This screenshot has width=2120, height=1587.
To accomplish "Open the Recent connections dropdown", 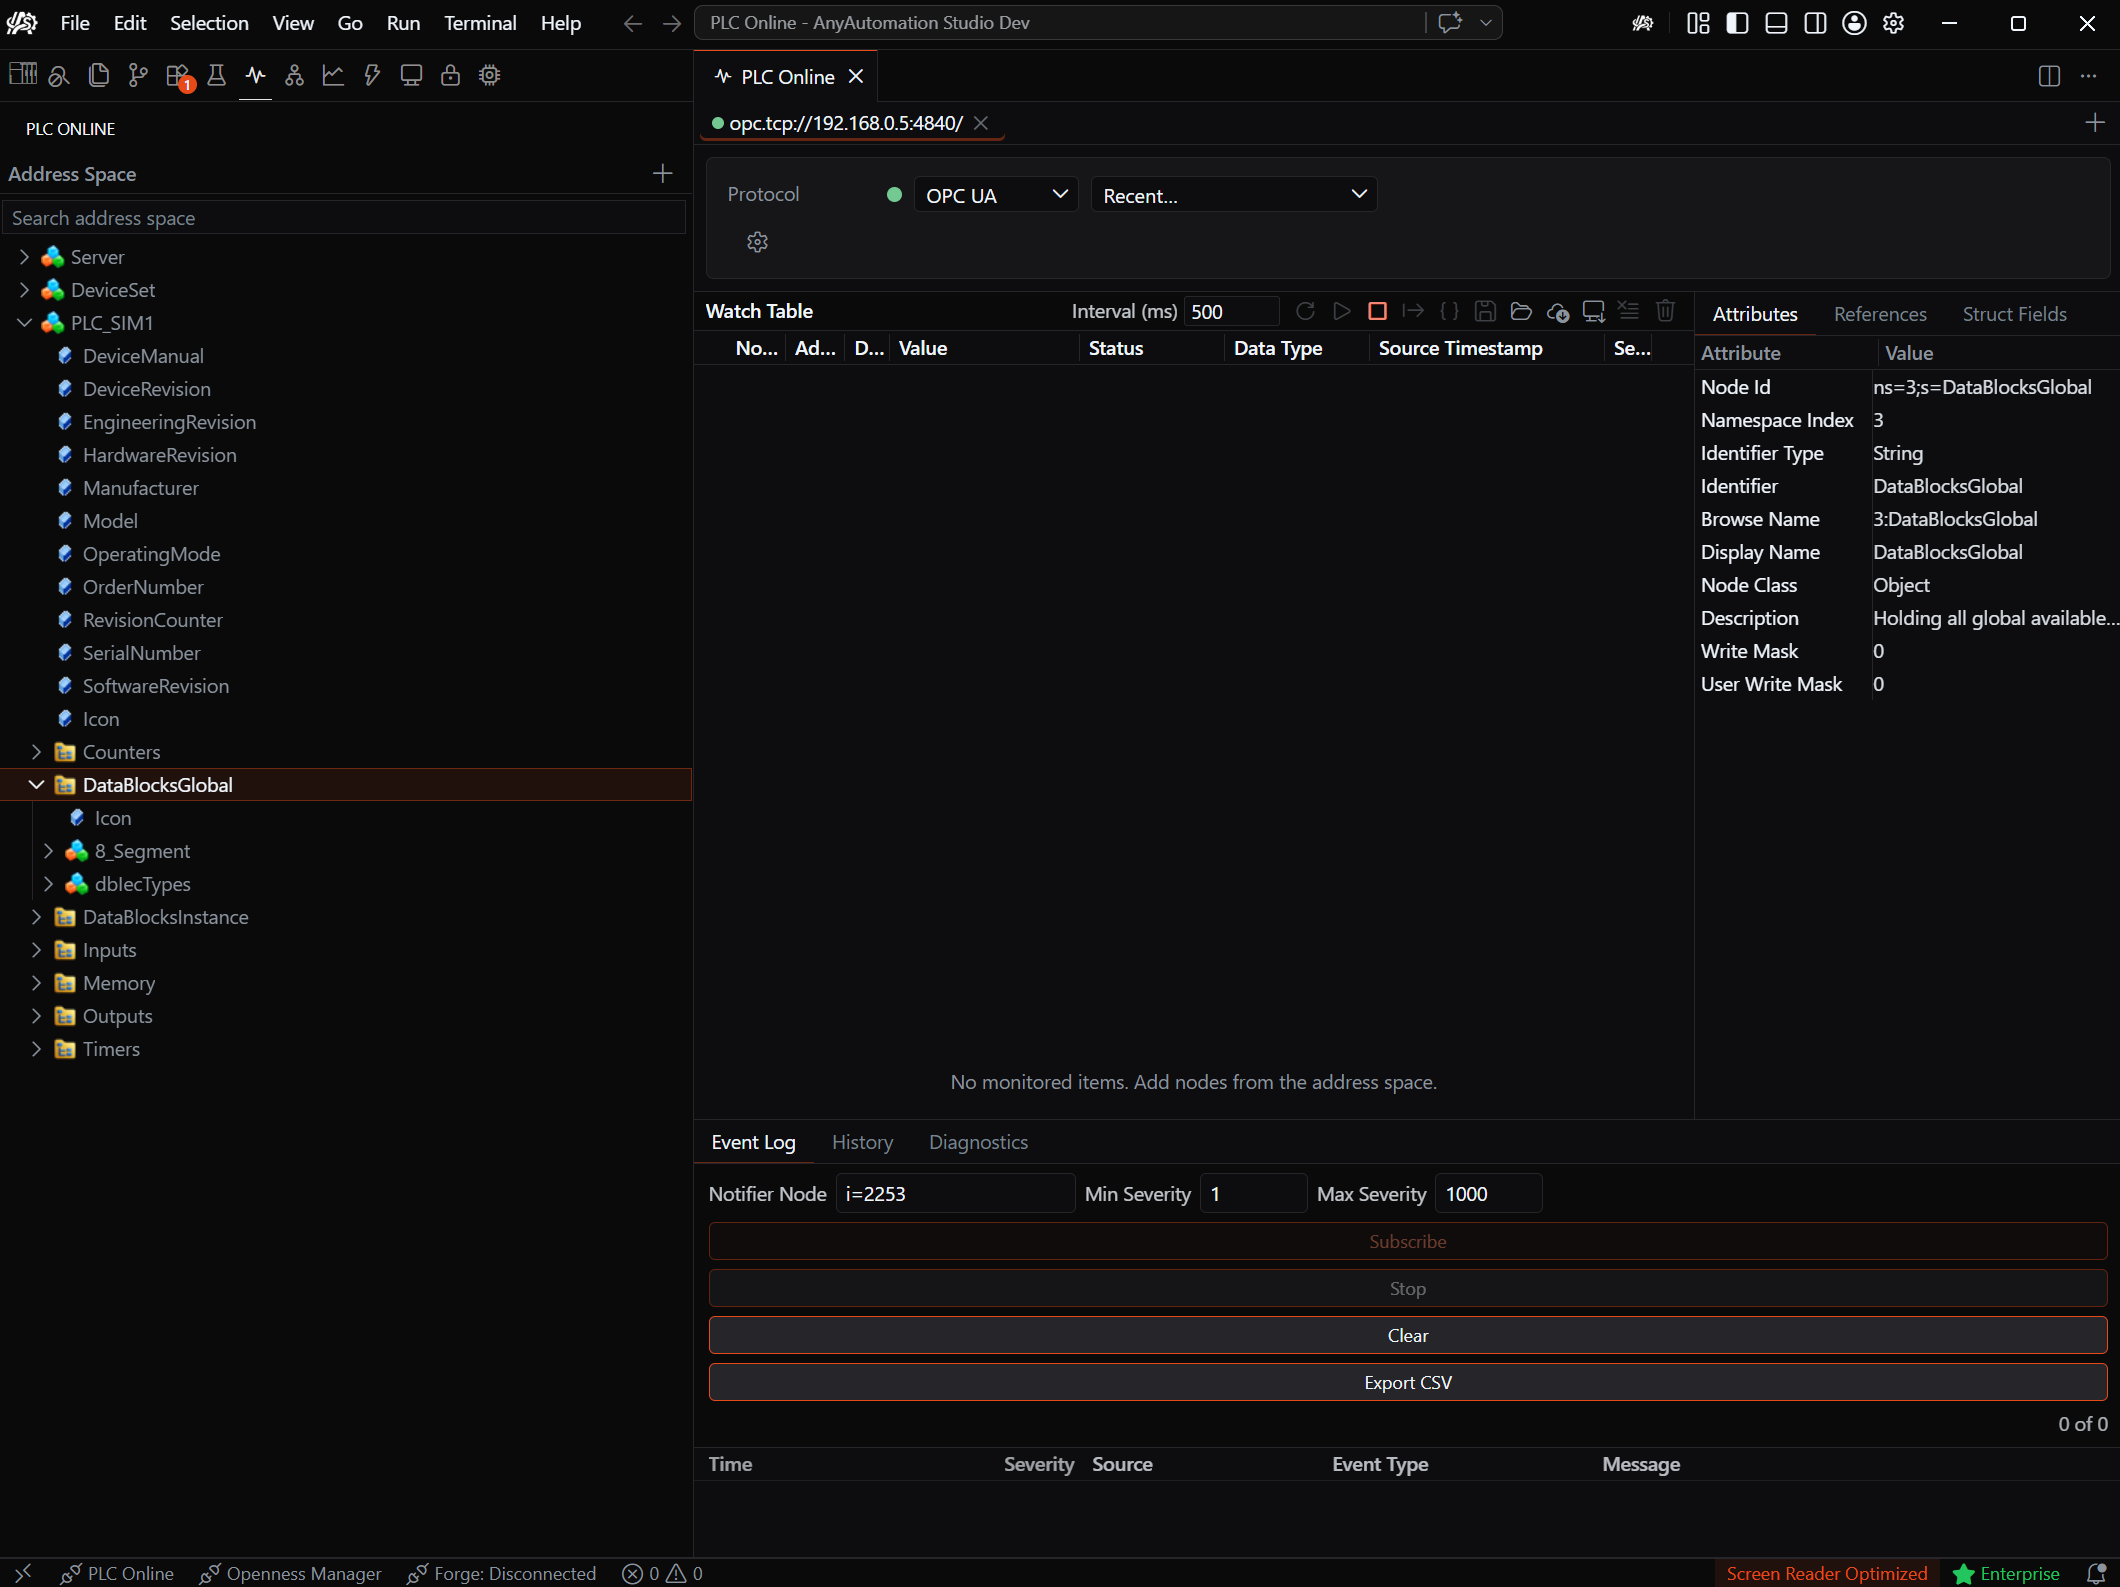I will [1234, 195].
